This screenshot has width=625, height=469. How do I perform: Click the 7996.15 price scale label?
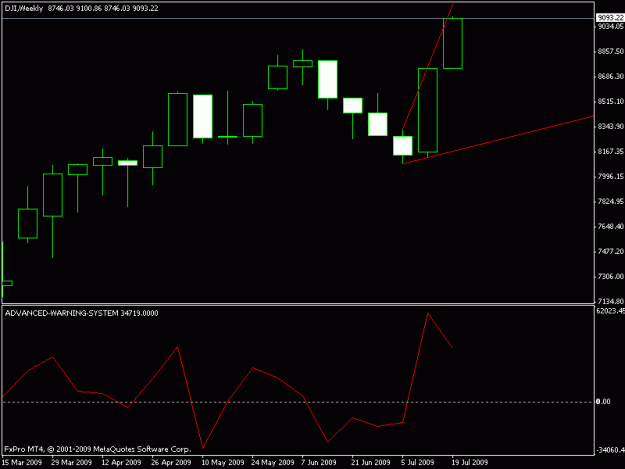point(610,176)
